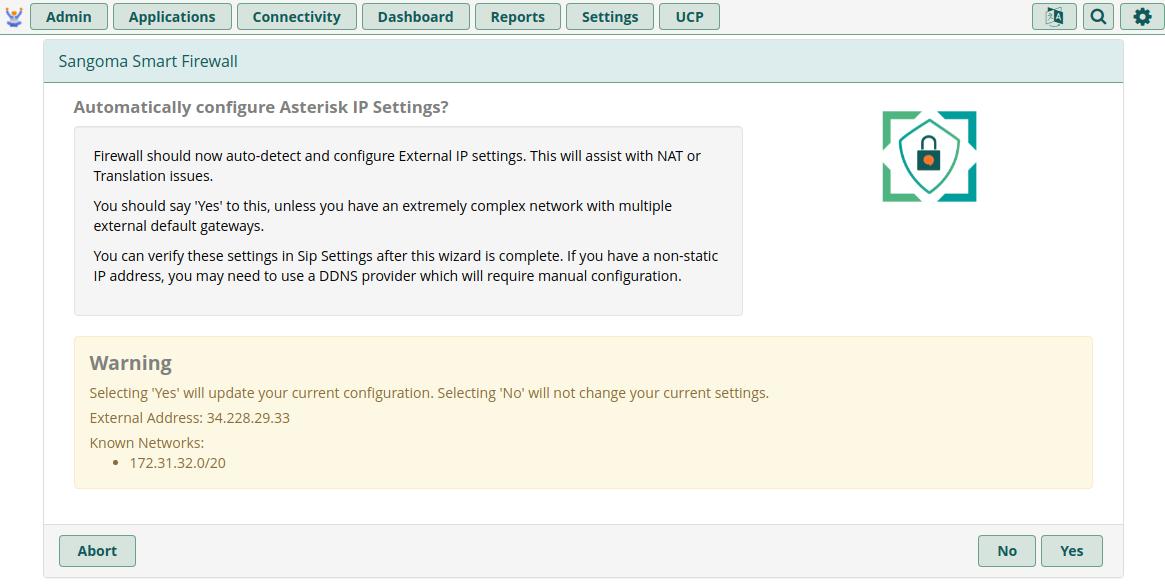Choose No to keep current settings

[1007, 551]
